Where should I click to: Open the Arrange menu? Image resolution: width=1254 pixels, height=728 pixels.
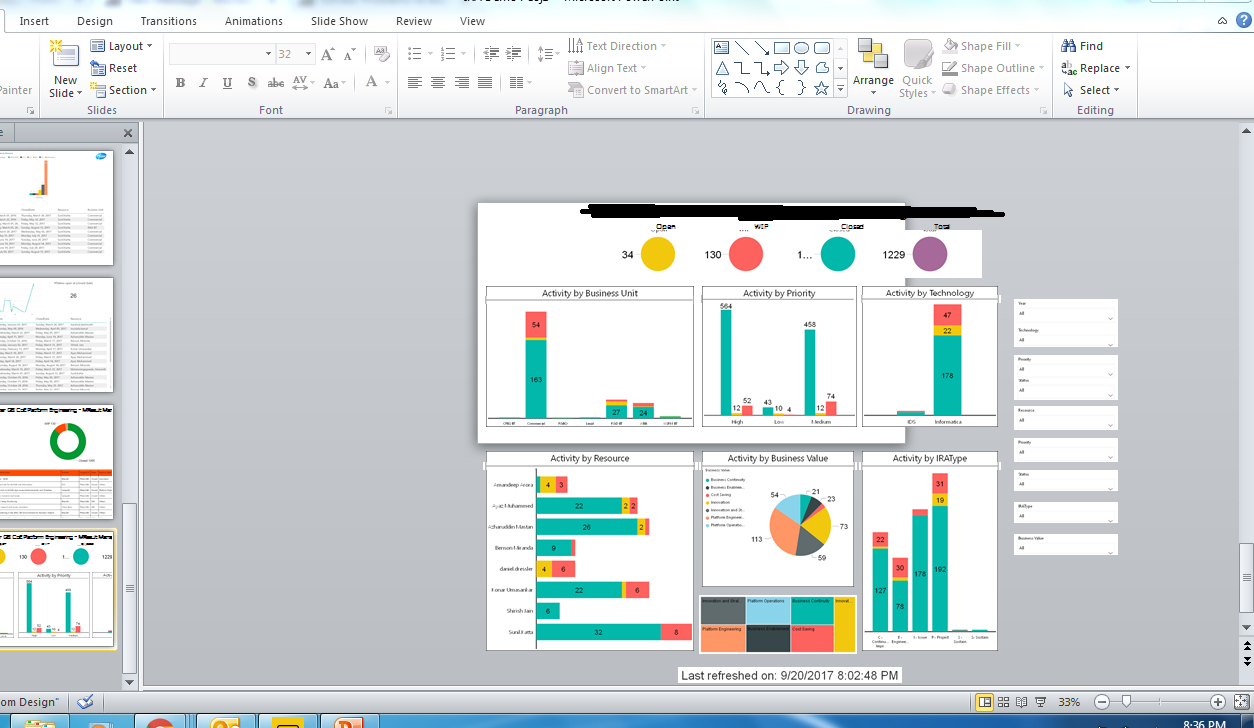[873, 66]
